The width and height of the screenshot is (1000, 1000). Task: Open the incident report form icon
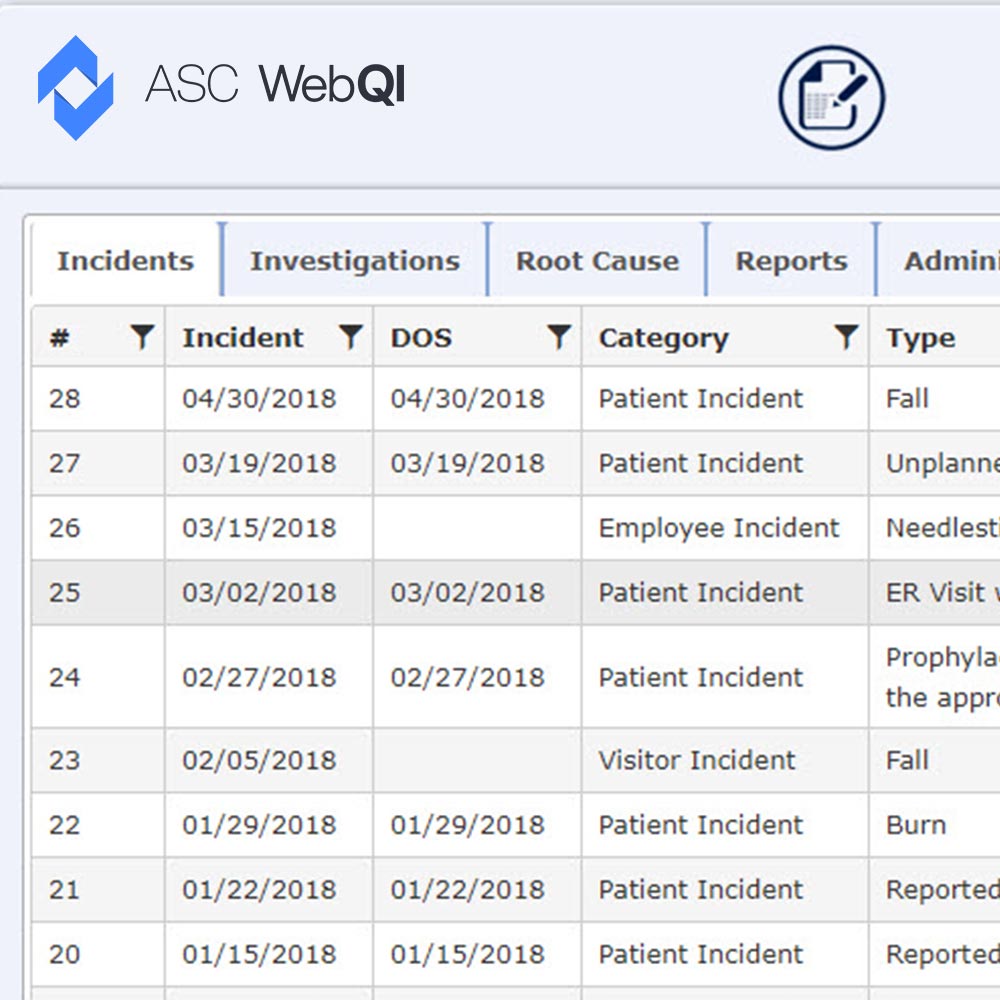[x=832, y=98]
